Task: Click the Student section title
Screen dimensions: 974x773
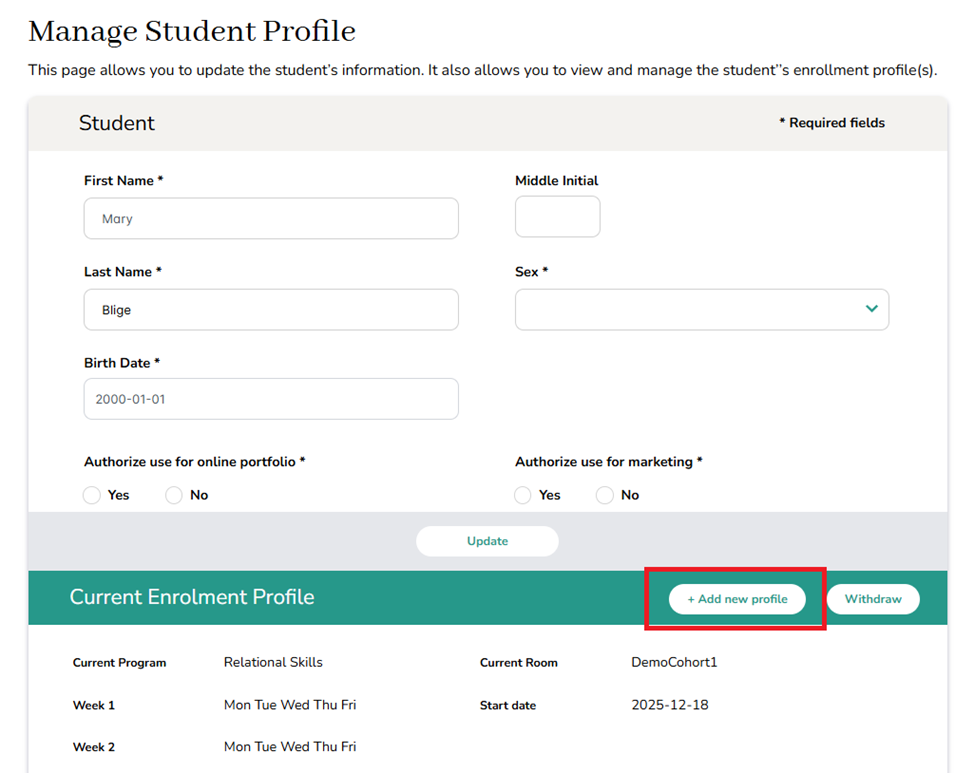Action: click(x=117, y=123)
